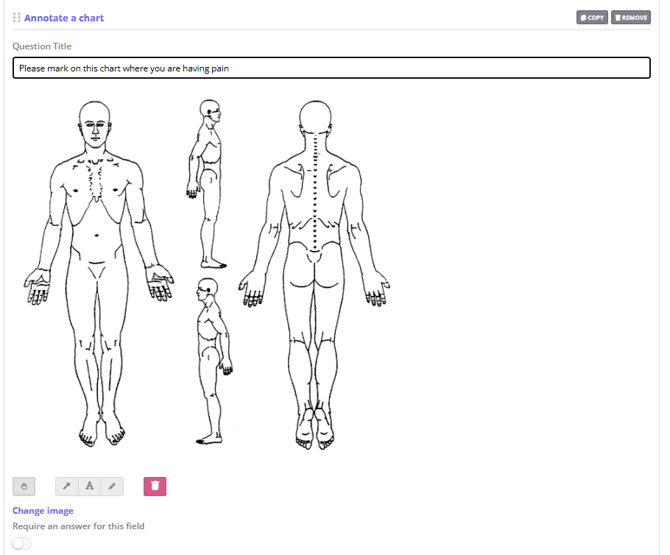670x555 pixels.
Task: Toggle Require an answer for this field
Action: click(x=22, y=543)
